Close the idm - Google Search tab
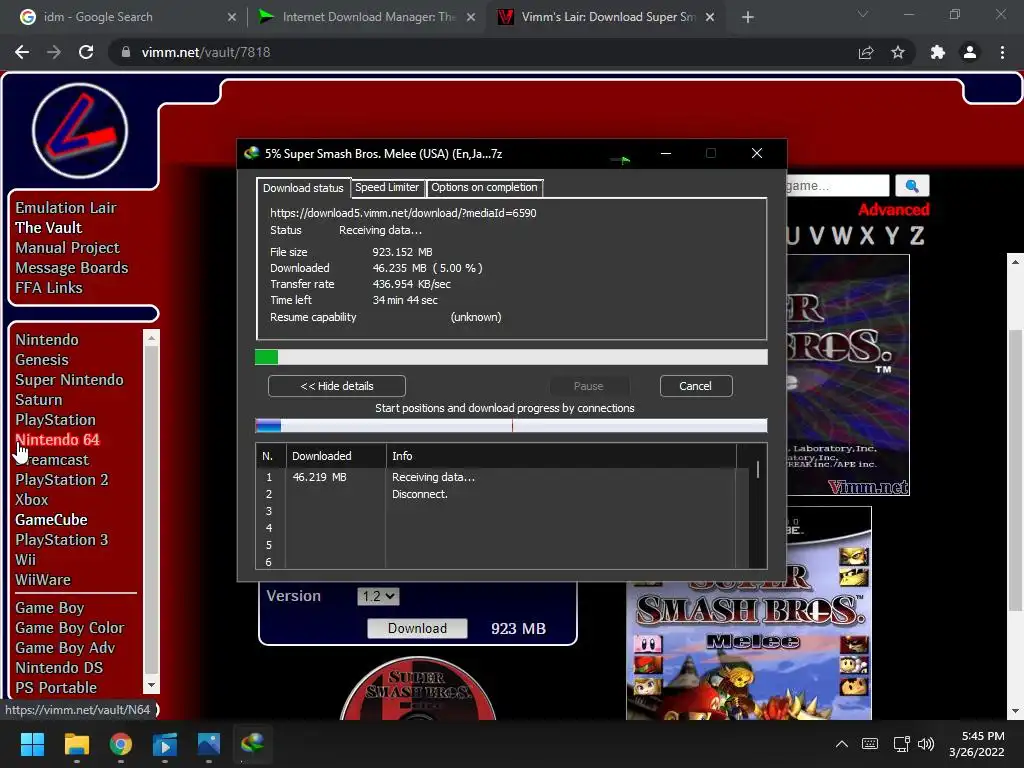Image resolution: width=1024 pixels, height=768 pixels. point(232,17)
